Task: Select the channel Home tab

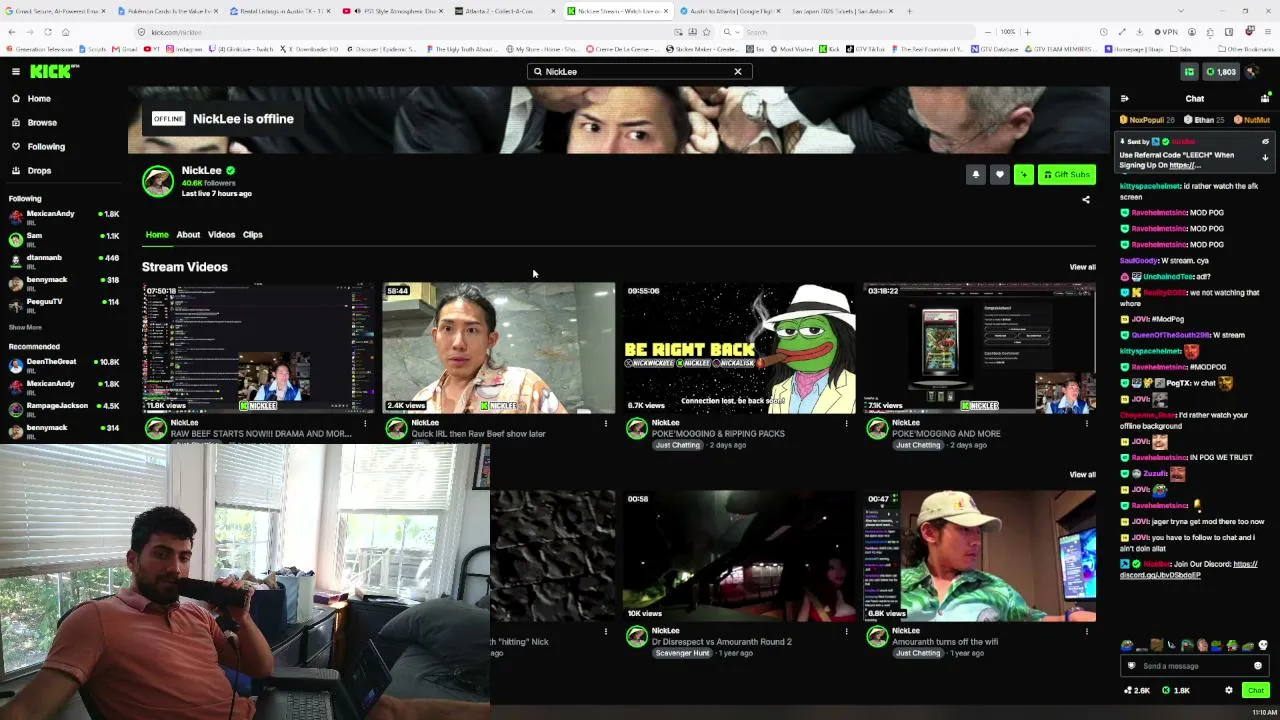Action: [157, 235]
